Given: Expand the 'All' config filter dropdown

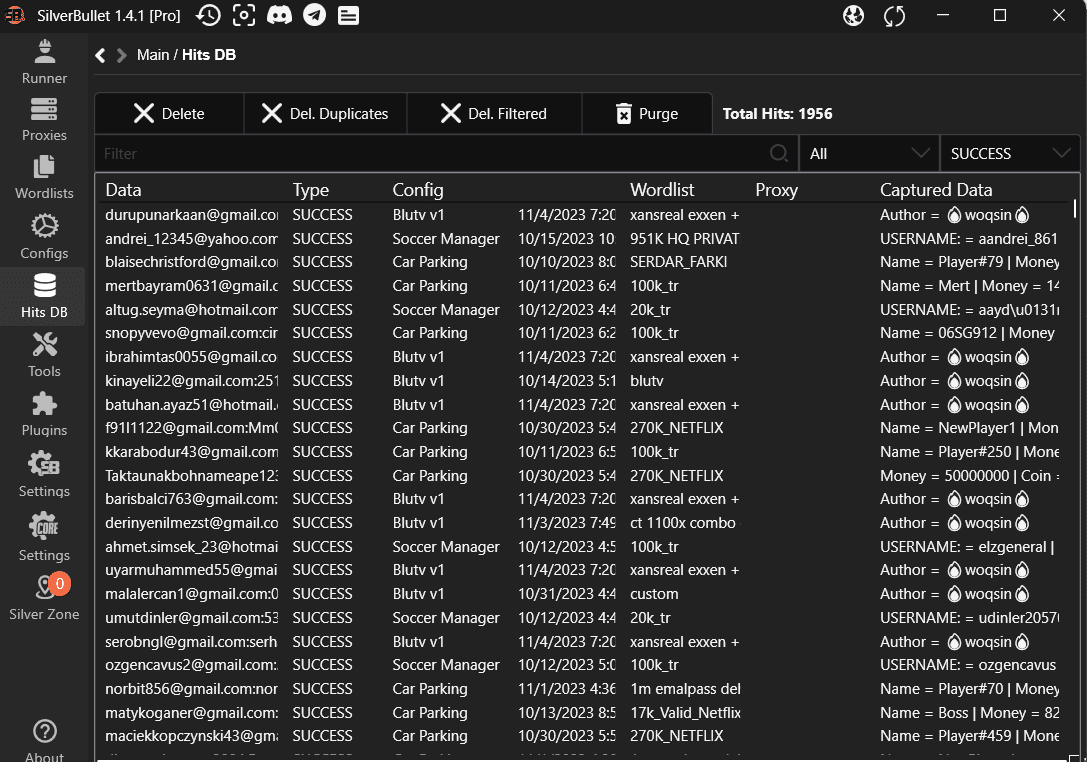Looking at the screenshot, I should coord(868,154).
